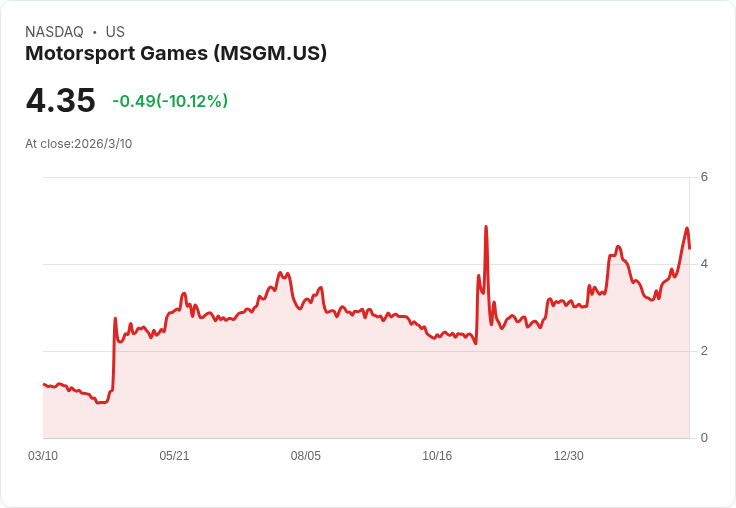736x508 pixels.
Task: Click the 0 price axis label
Action: click(x=704, y=438)
